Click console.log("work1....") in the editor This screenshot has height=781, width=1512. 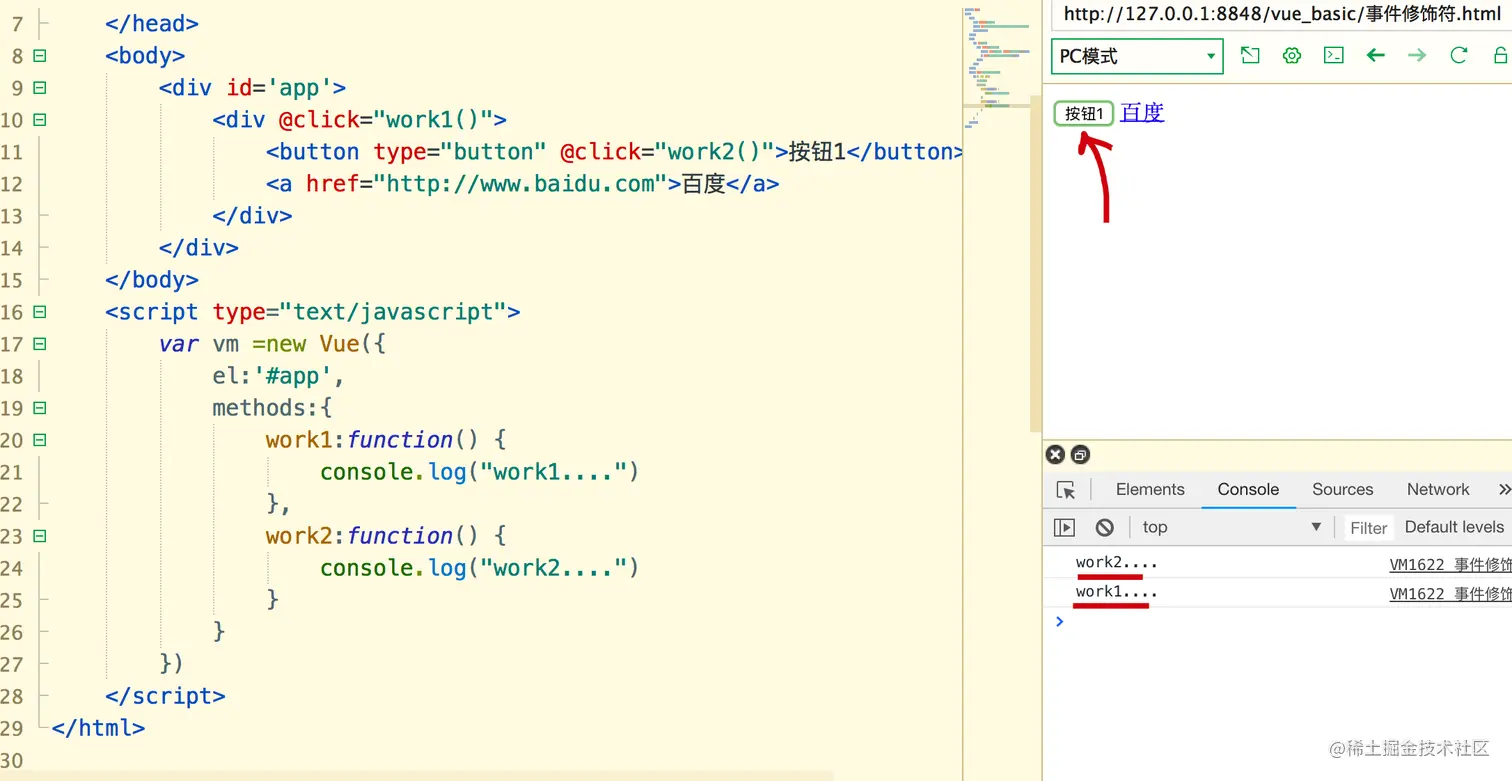[479, 472]
